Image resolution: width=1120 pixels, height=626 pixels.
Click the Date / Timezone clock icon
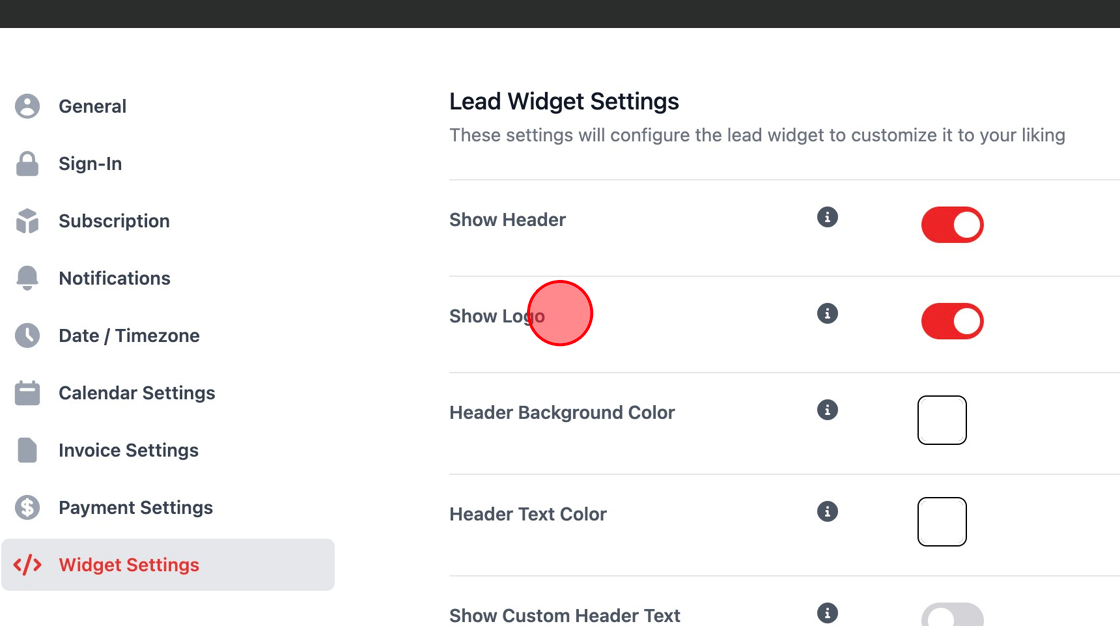27,336
